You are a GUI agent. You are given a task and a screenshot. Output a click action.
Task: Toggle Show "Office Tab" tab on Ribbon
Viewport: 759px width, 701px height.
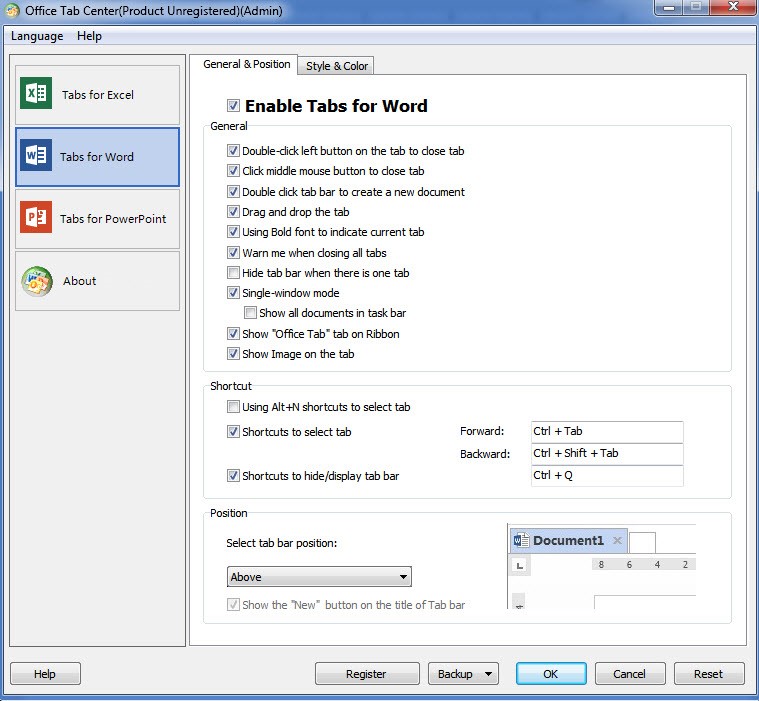tap(233, 334)
